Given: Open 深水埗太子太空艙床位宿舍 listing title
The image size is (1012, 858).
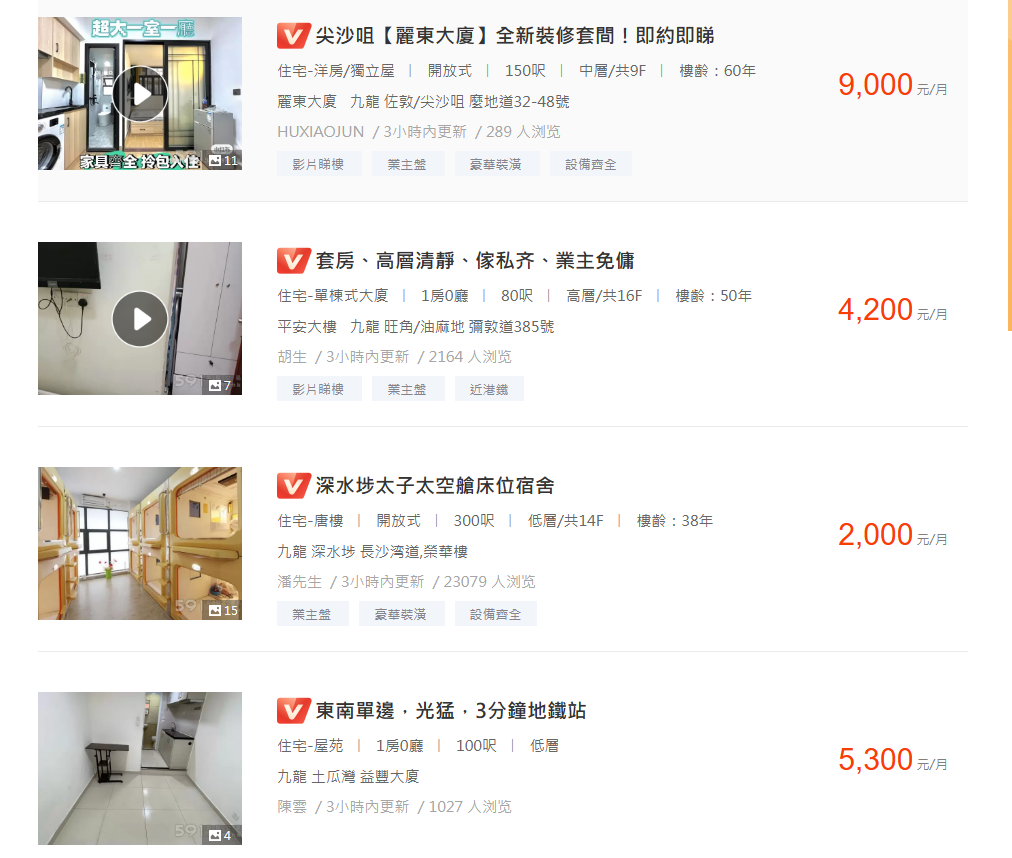Looking at the screenshot, I should click(434, 485).
